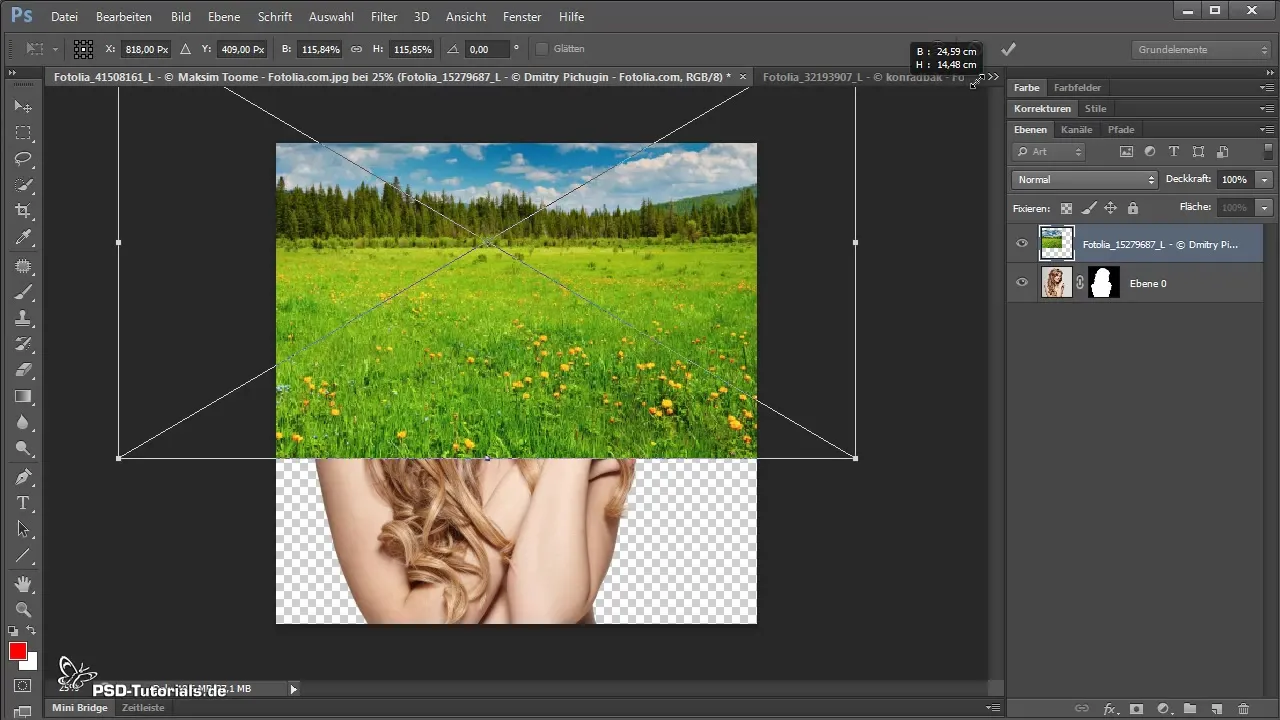Click the reference point location grid
This screenshot has width=1280, height=720.
pyautogui.click(x=83, y=48)
